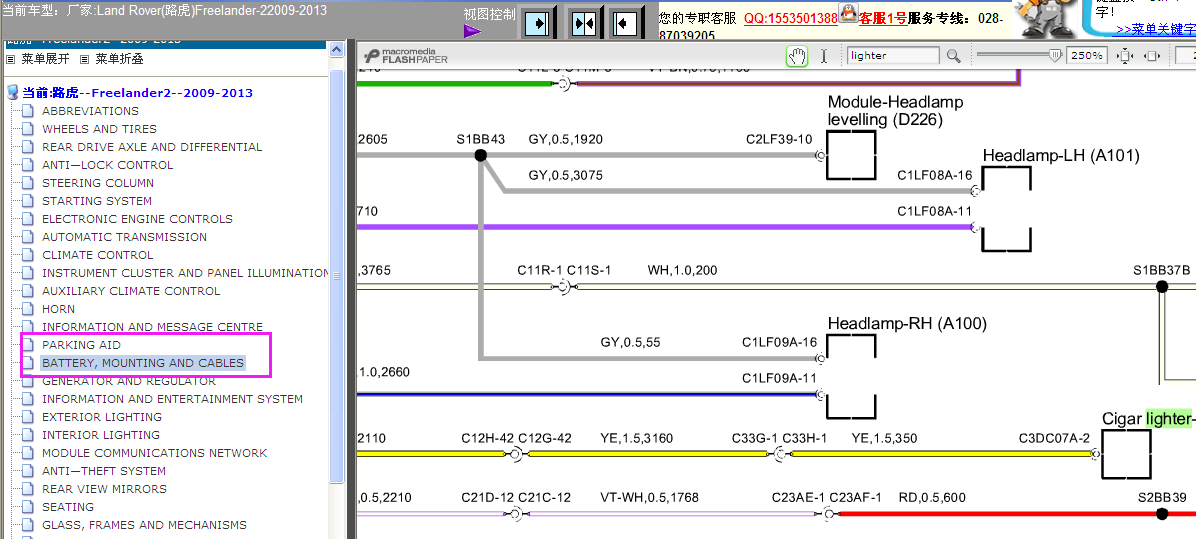
Task: Click the FlashPaper logo
Action: (406, 56)
